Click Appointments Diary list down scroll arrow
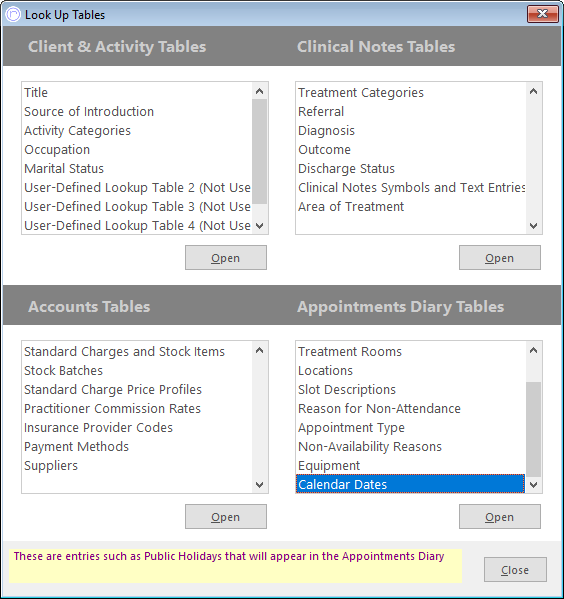Image resolution: width=564 pixels, height=599 pixels. (533, 485)
